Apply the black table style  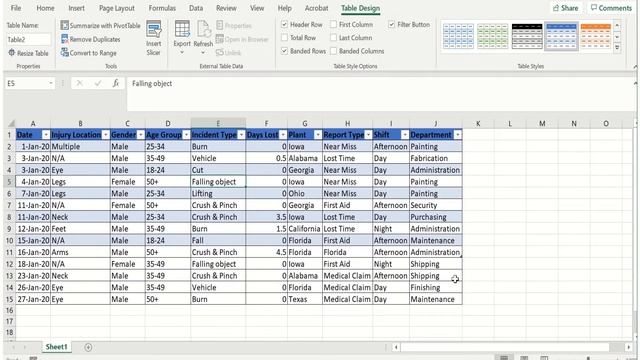click(x=527, y=36)
